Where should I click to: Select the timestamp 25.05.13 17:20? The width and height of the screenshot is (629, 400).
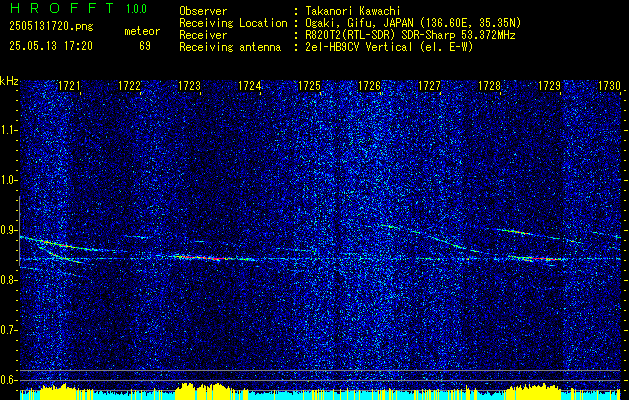tap(51, 46)
